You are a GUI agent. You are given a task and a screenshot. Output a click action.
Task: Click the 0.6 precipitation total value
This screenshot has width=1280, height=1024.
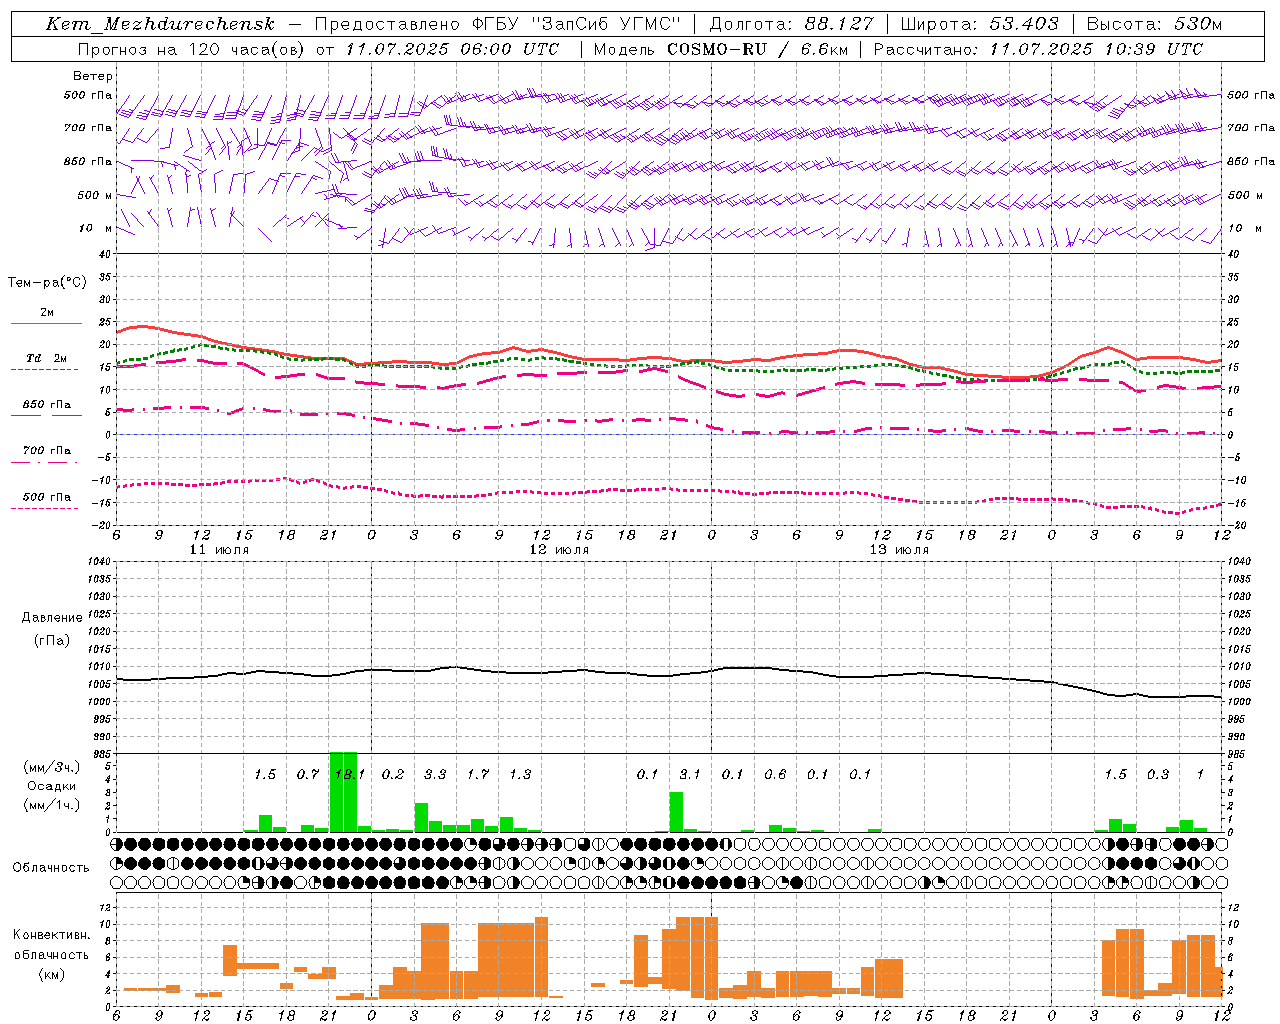775,774
